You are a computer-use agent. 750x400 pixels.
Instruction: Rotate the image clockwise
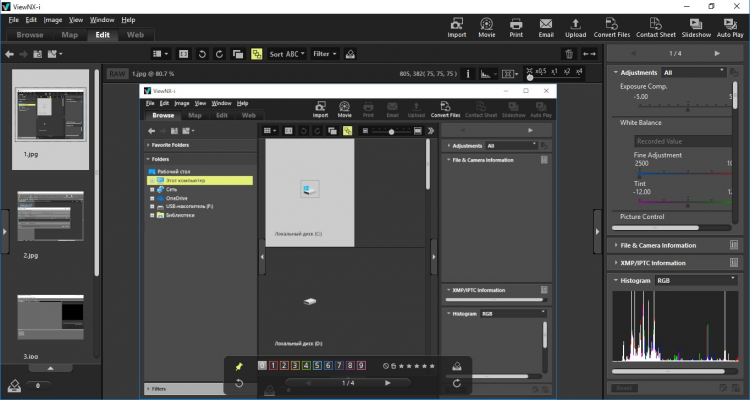[x=218, y=53]
